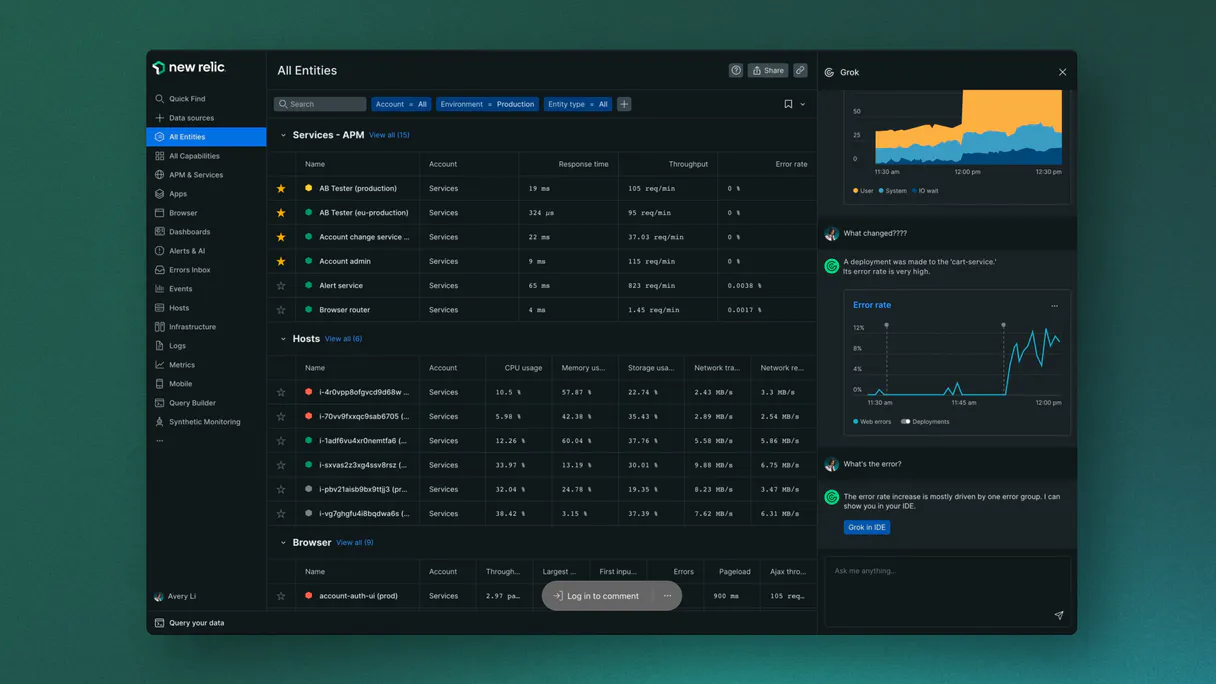
Task: Open help via the question mark icon
Action: click(x=736, y=70)
